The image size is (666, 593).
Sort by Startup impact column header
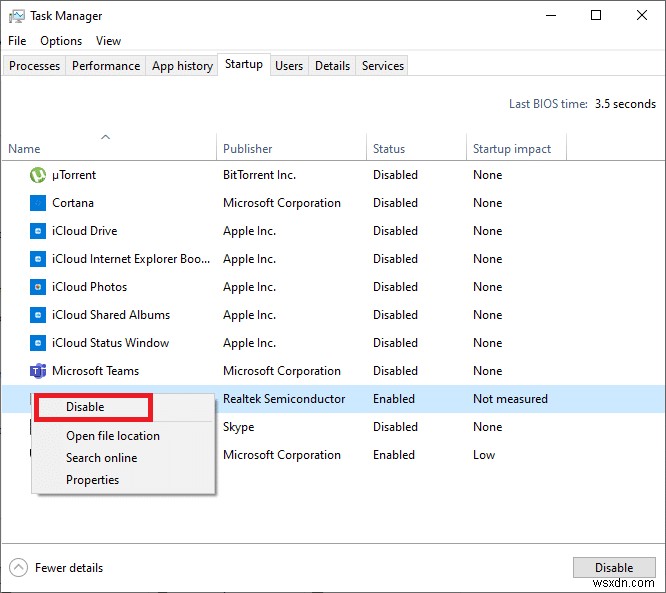pos(512,149)
